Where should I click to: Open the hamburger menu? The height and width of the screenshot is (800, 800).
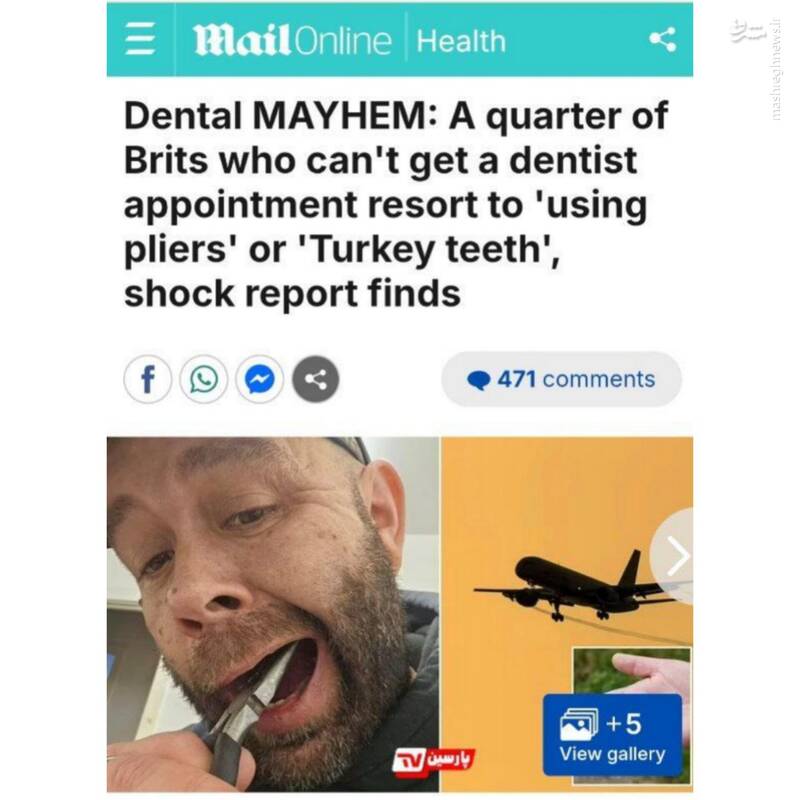click(x=140, y=40)
